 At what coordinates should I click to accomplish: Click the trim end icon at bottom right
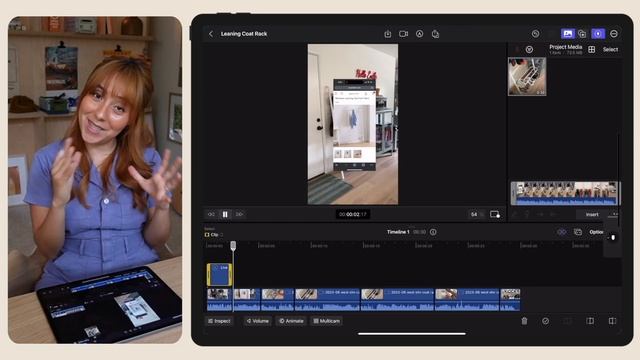point(612,321)
